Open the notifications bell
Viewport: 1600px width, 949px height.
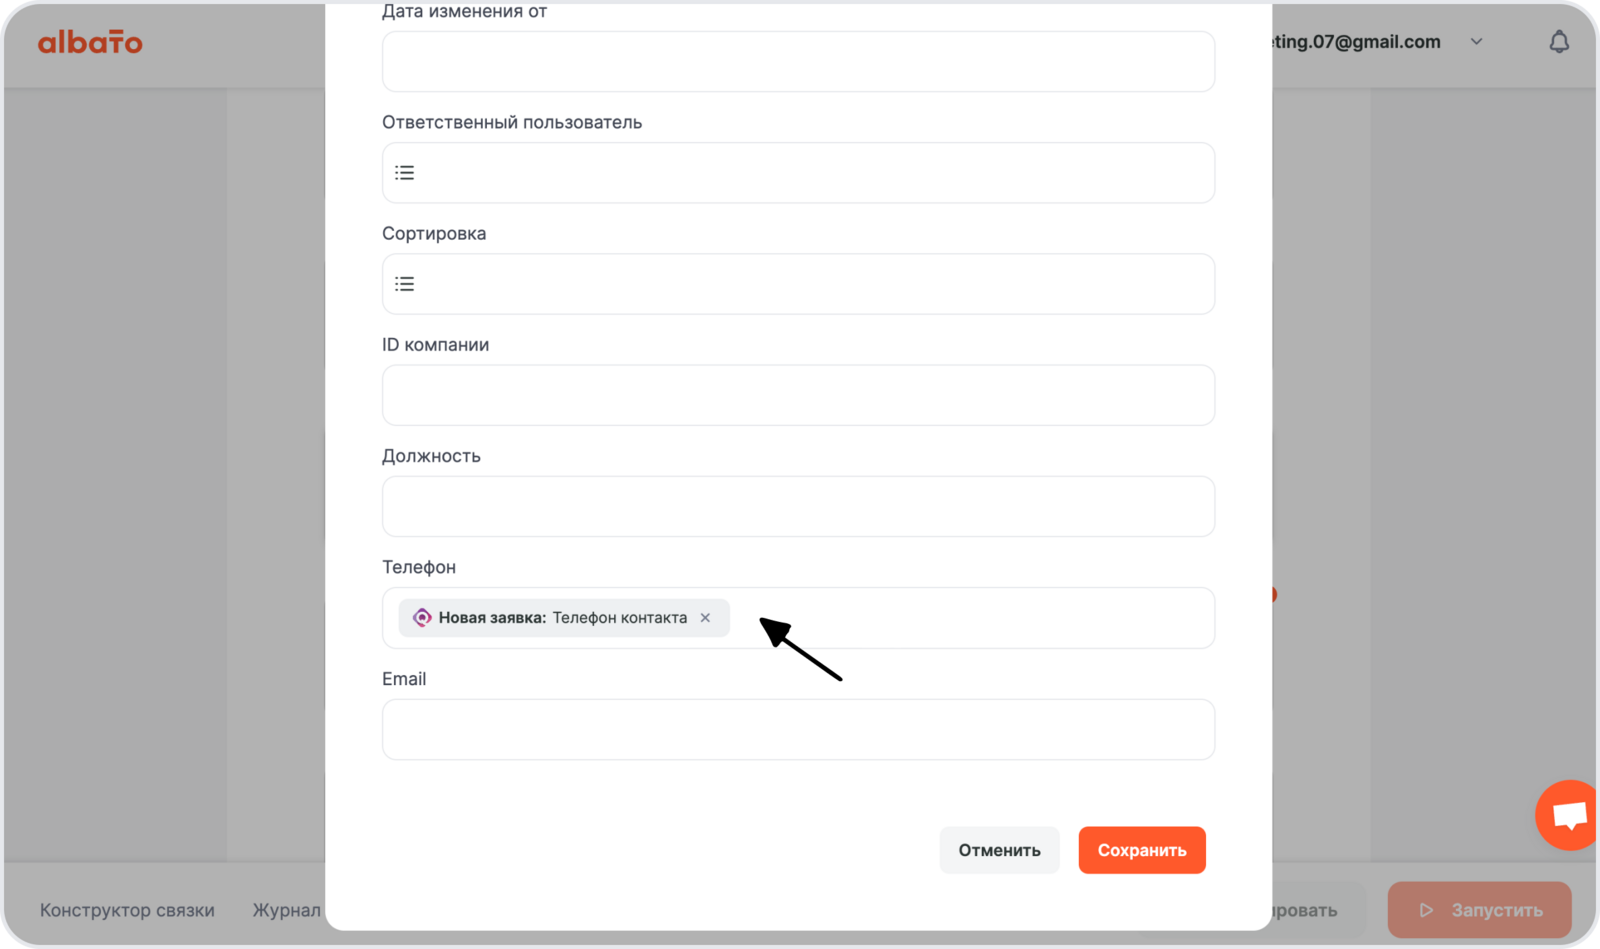tap(1558, 42)
